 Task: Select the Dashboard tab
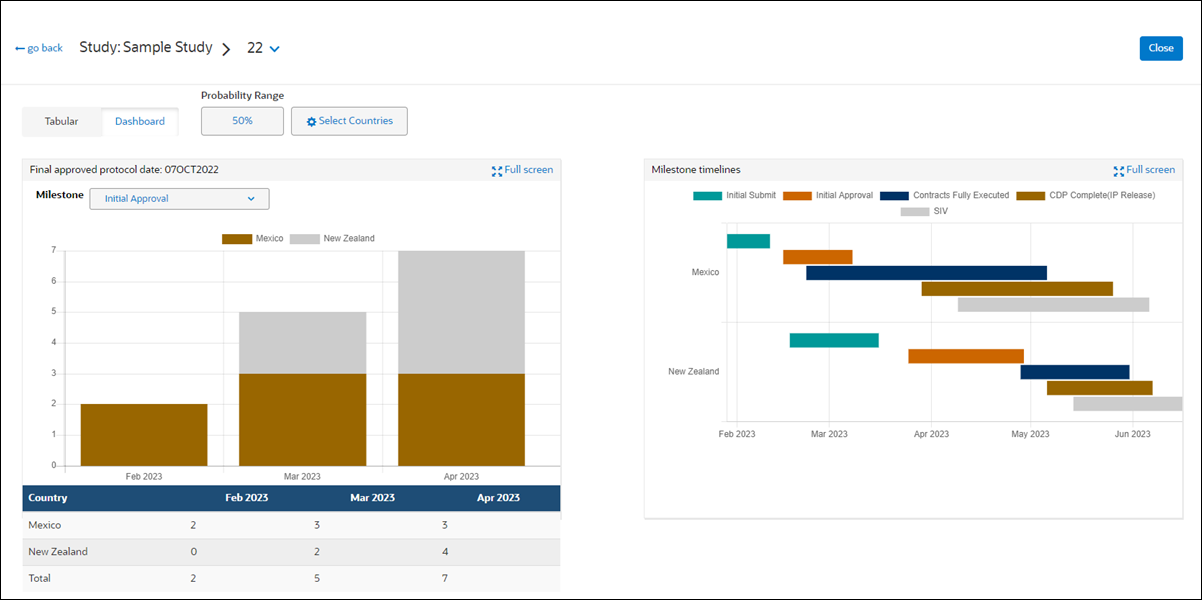(x=139, y=121)
